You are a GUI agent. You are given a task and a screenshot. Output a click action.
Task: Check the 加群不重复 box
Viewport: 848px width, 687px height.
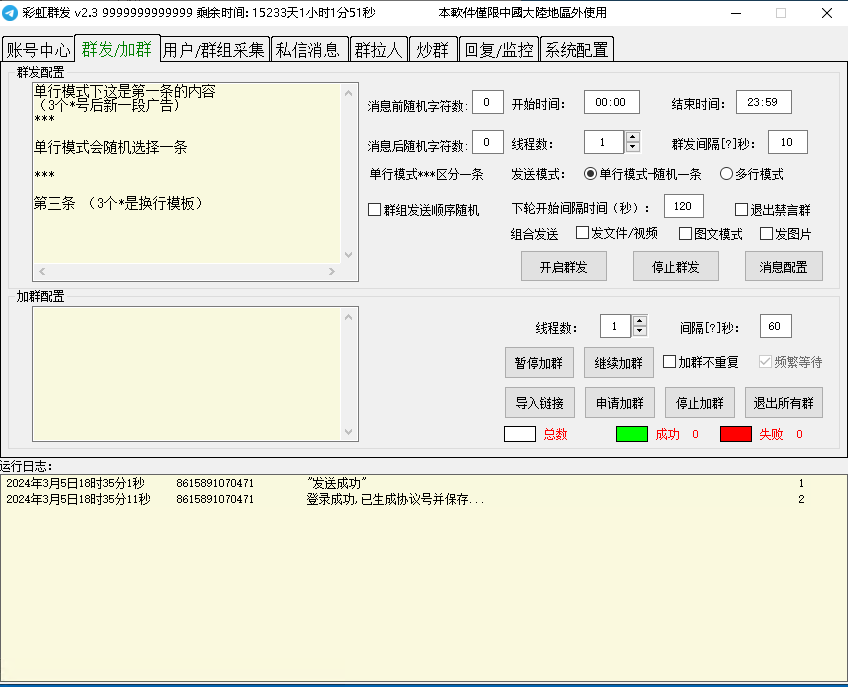(670, 362)
